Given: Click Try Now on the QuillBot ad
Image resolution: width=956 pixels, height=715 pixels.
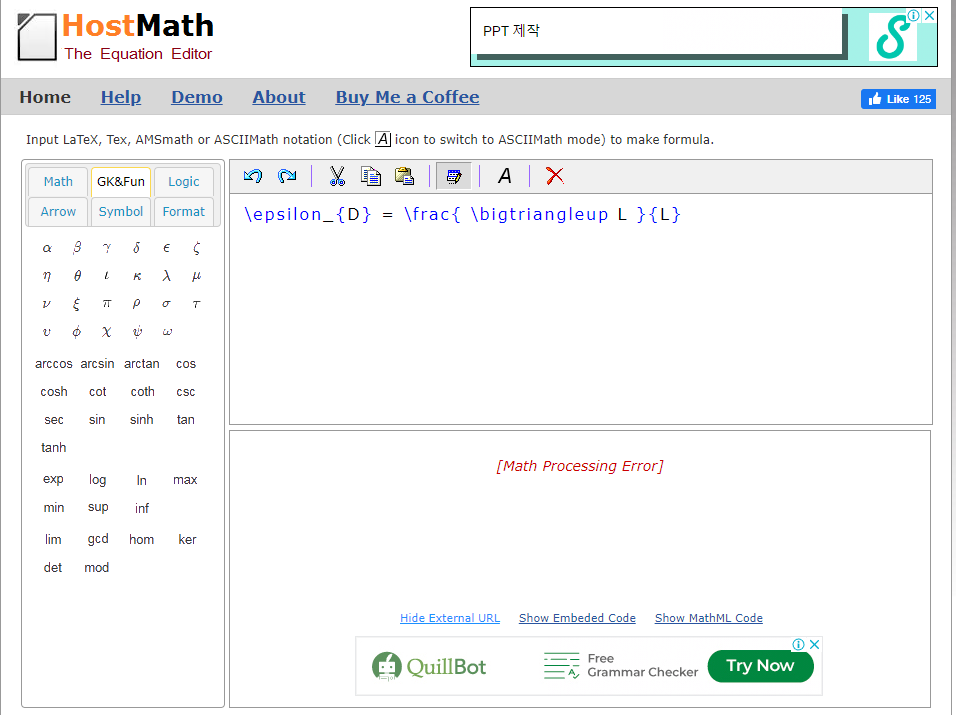Looking at the screenshot, I should [760, 666].
